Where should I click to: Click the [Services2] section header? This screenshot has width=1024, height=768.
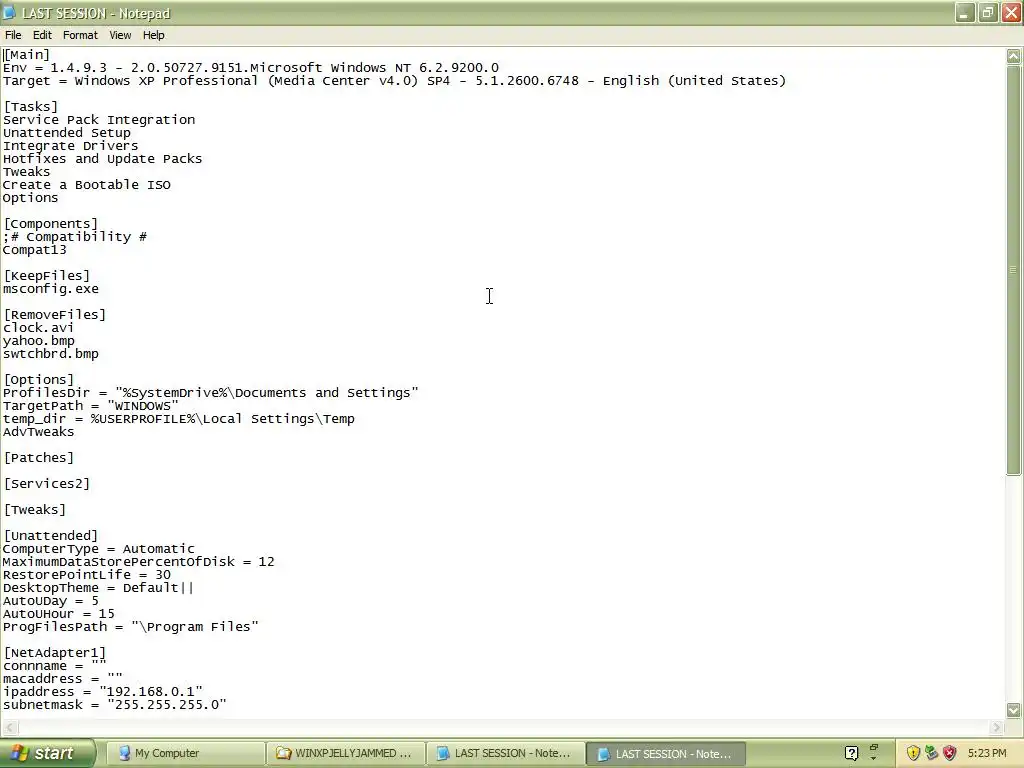click(47, 484)
